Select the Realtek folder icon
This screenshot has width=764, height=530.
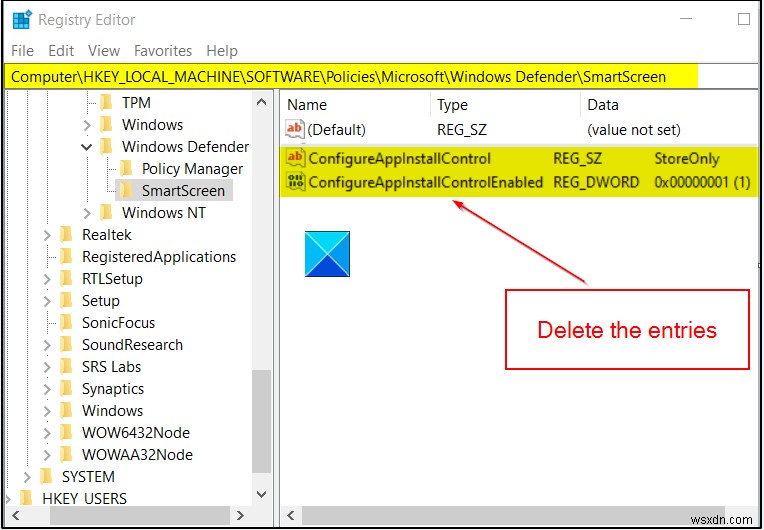(x=66, y=235)
